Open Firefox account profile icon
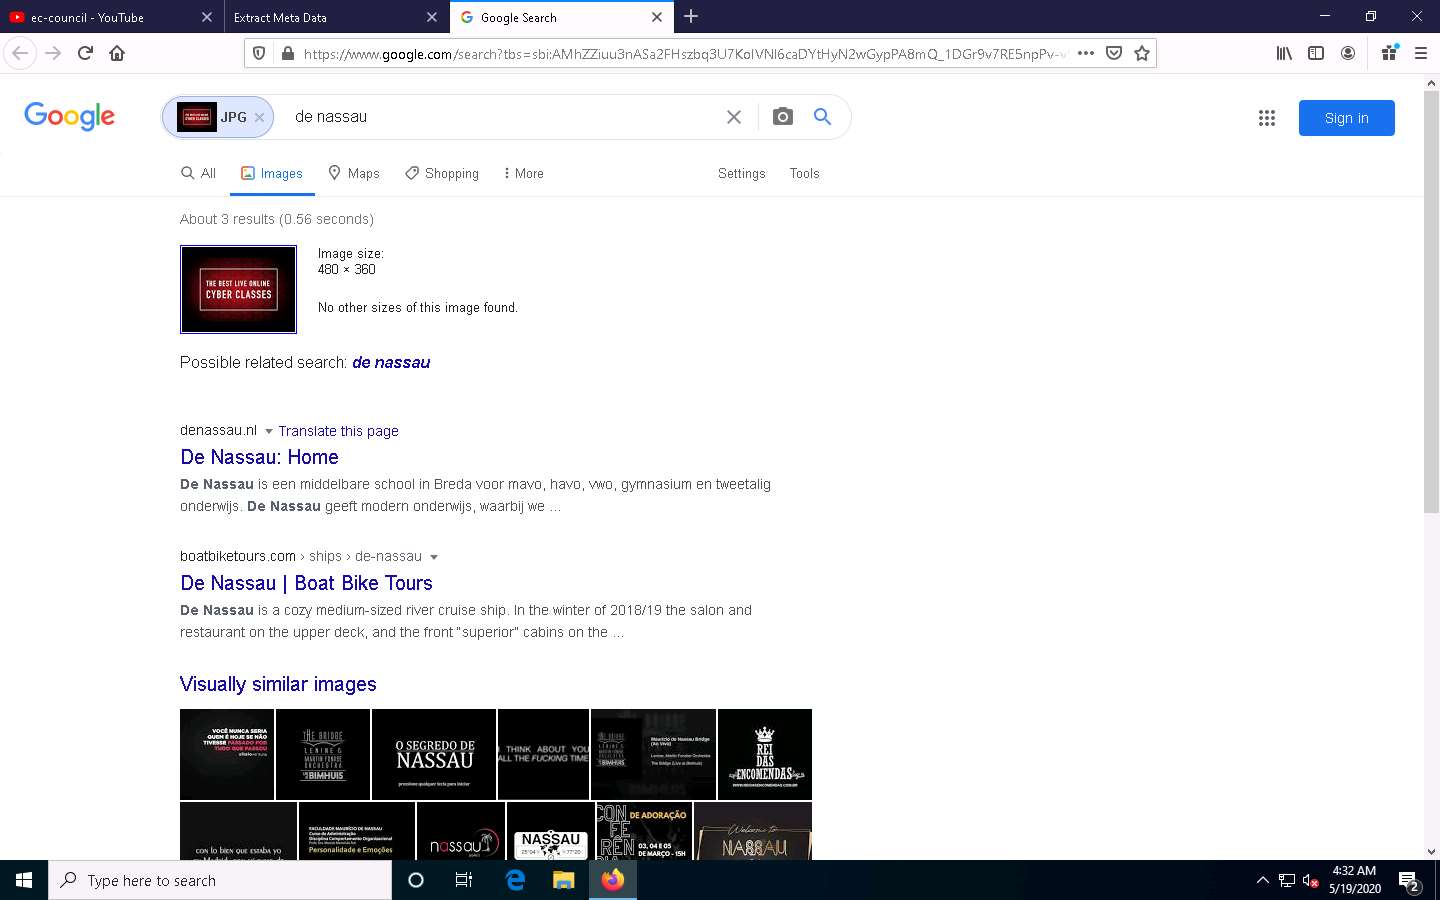The image size is (1440, 900). (1348, 53)
